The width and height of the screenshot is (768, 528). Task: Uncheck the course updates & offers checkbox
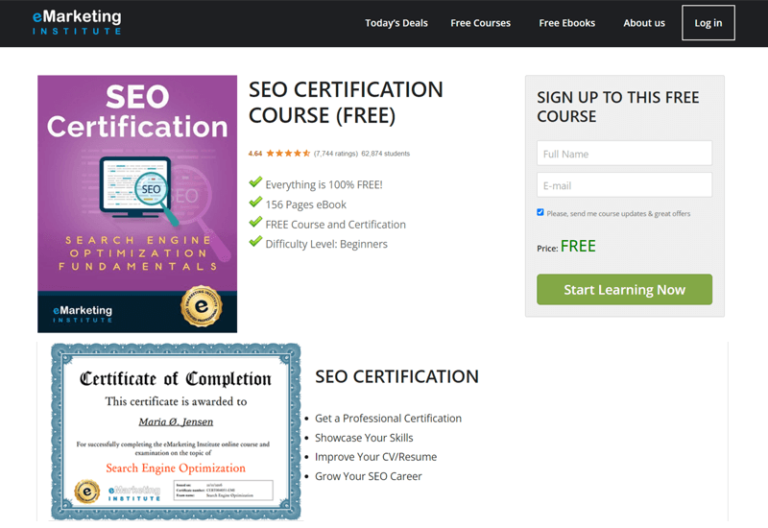point(540,212)
